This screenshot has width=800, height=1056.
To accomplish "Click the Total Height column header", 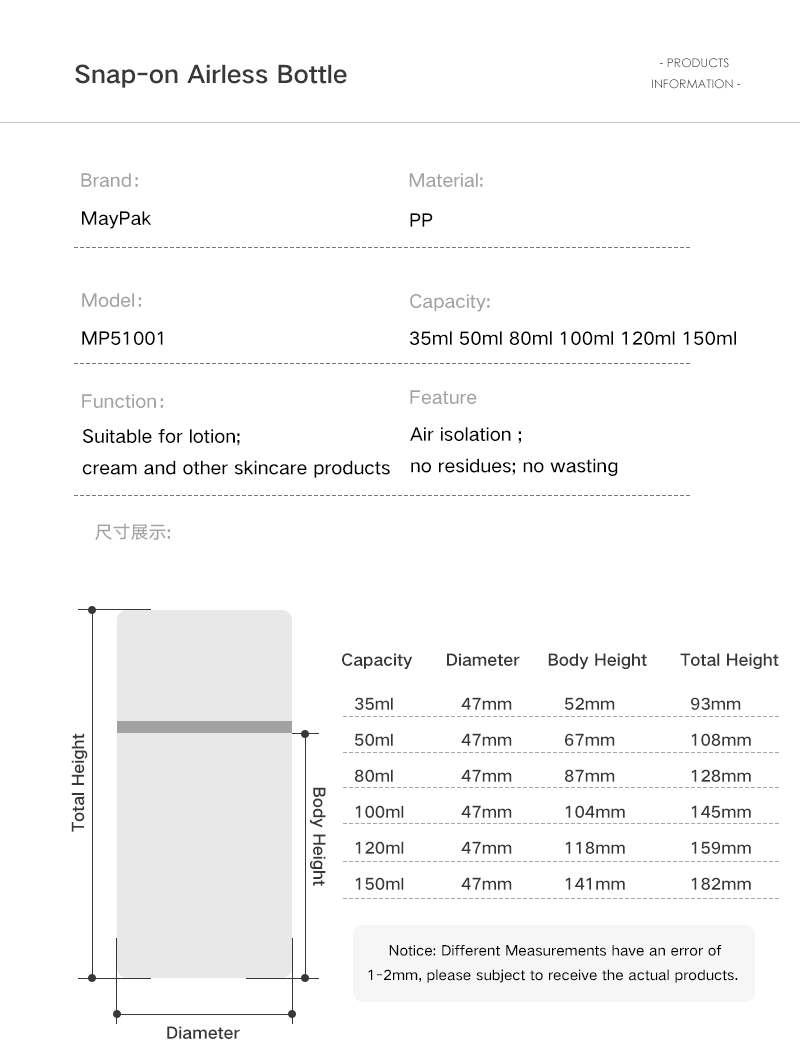I will click(729, 660).
